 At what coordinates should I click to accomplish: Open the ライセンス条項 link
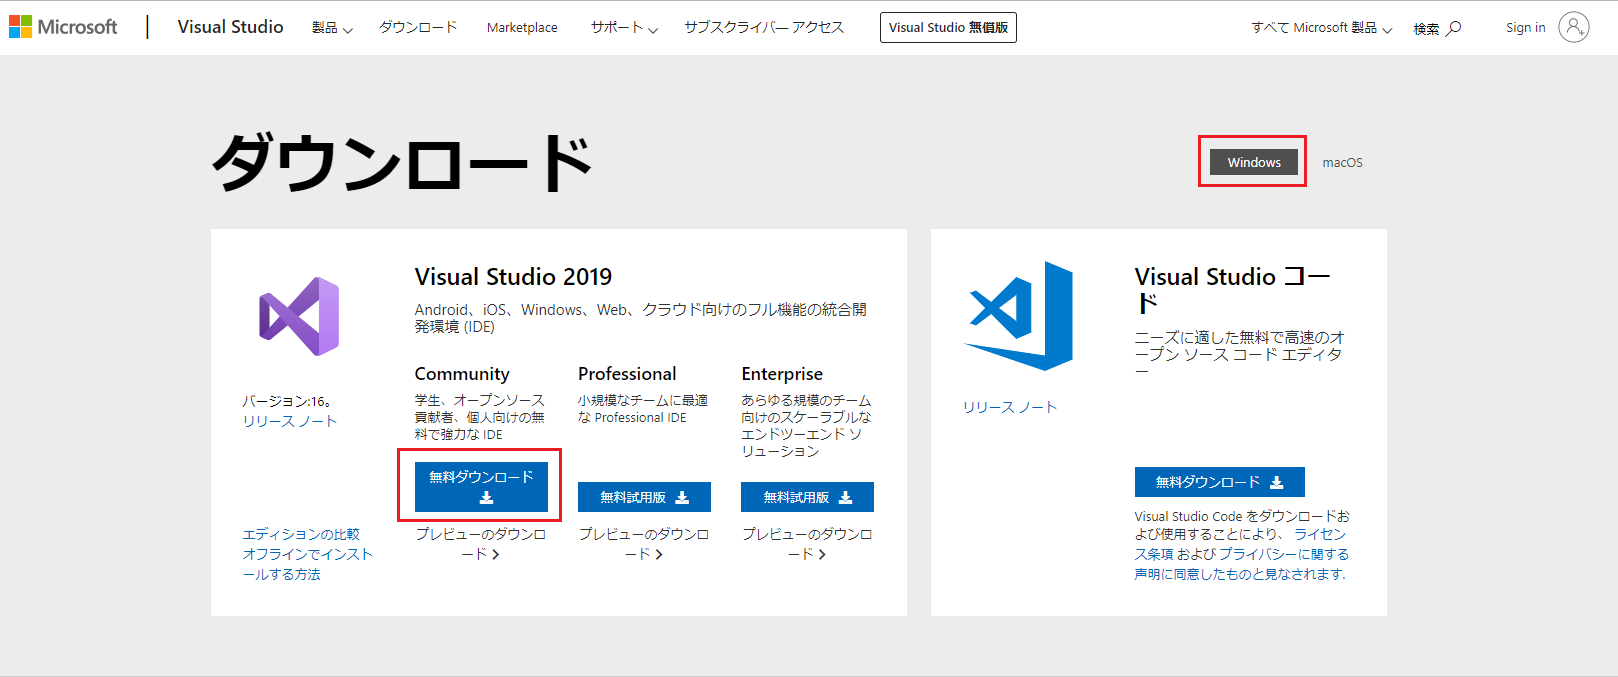pyautogui.click(x=1241, y=544)
